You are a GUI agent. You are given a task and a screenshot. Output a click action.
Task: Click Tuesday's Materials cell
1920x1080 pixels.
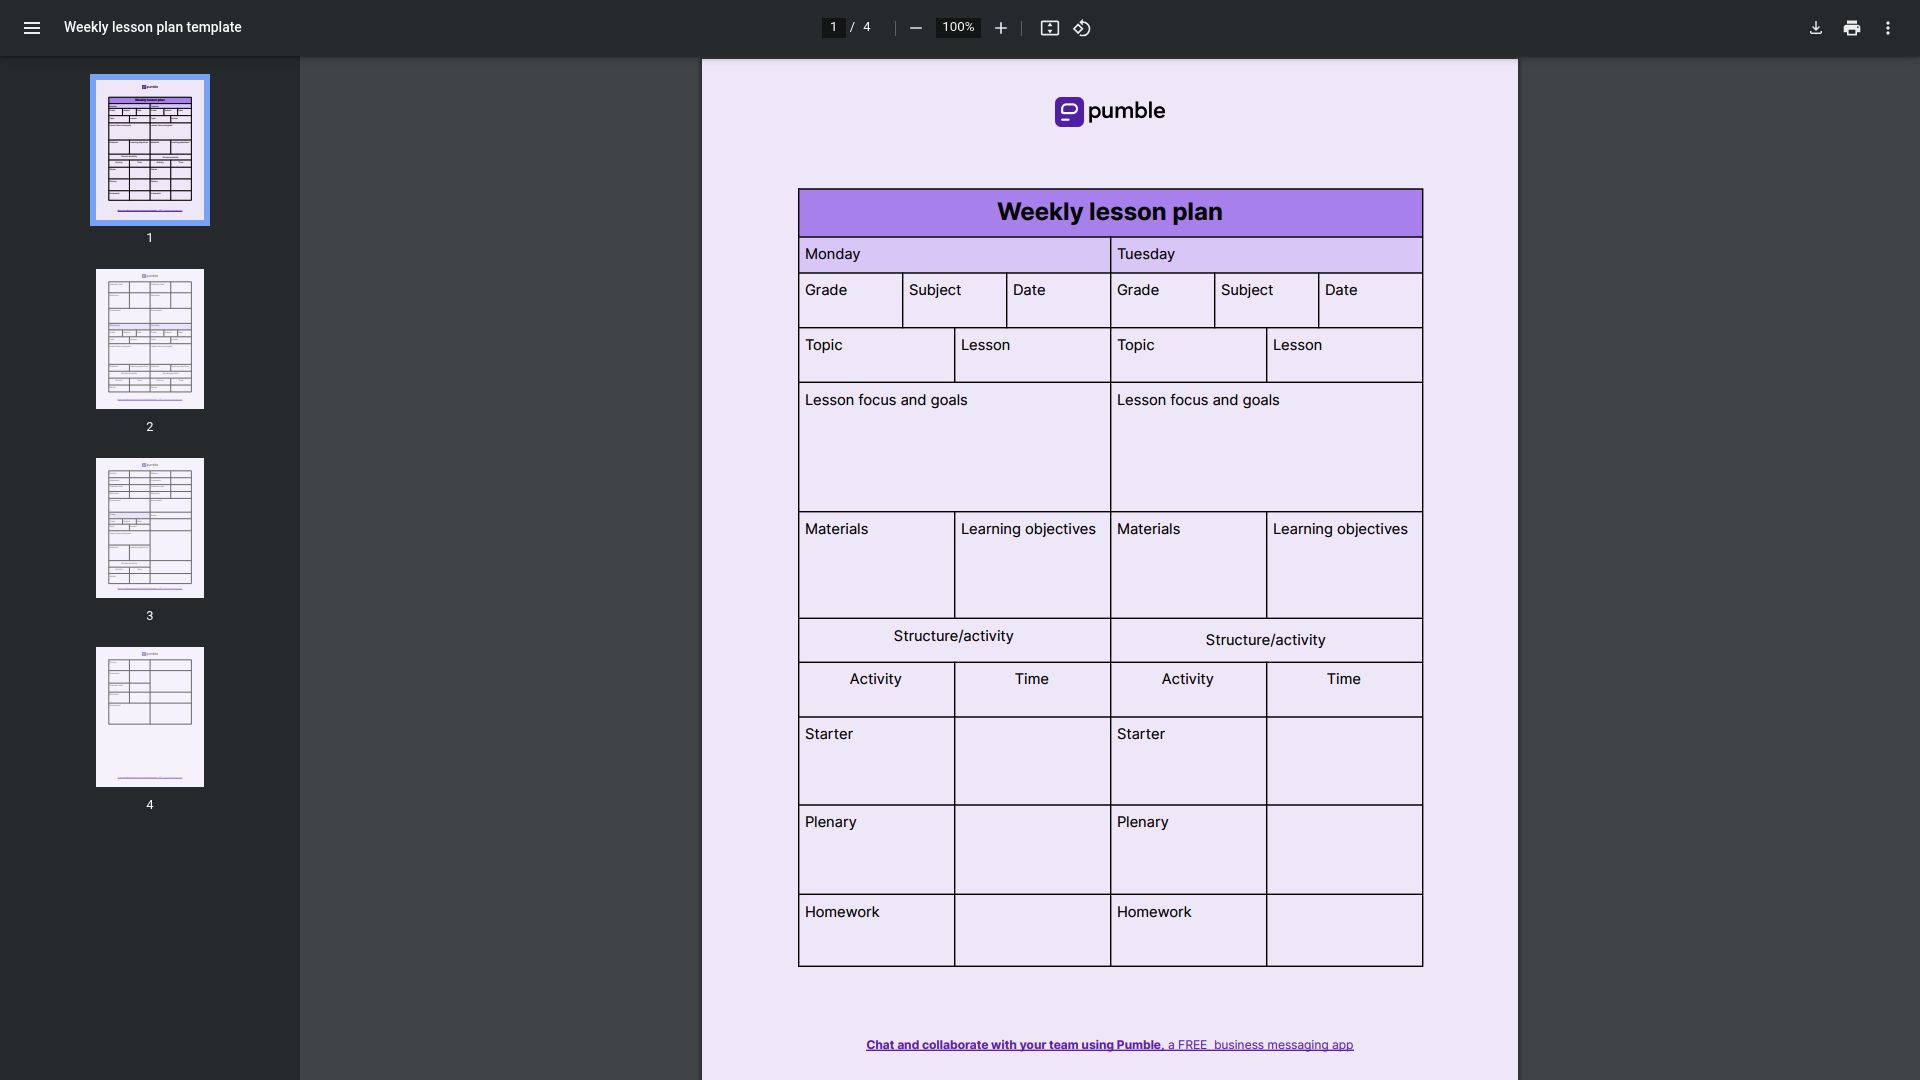(x=1188, y=565)
